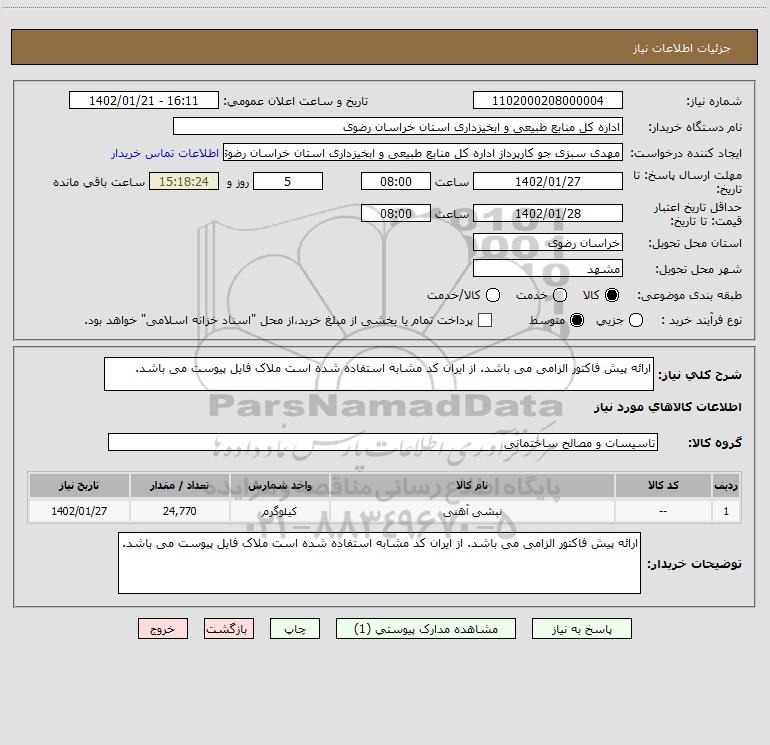The width and height of the screenshot is (770, 745).
Task: Click the اطلاعات کالاهای مورد نیاز heading
Action: click(668, 407)
